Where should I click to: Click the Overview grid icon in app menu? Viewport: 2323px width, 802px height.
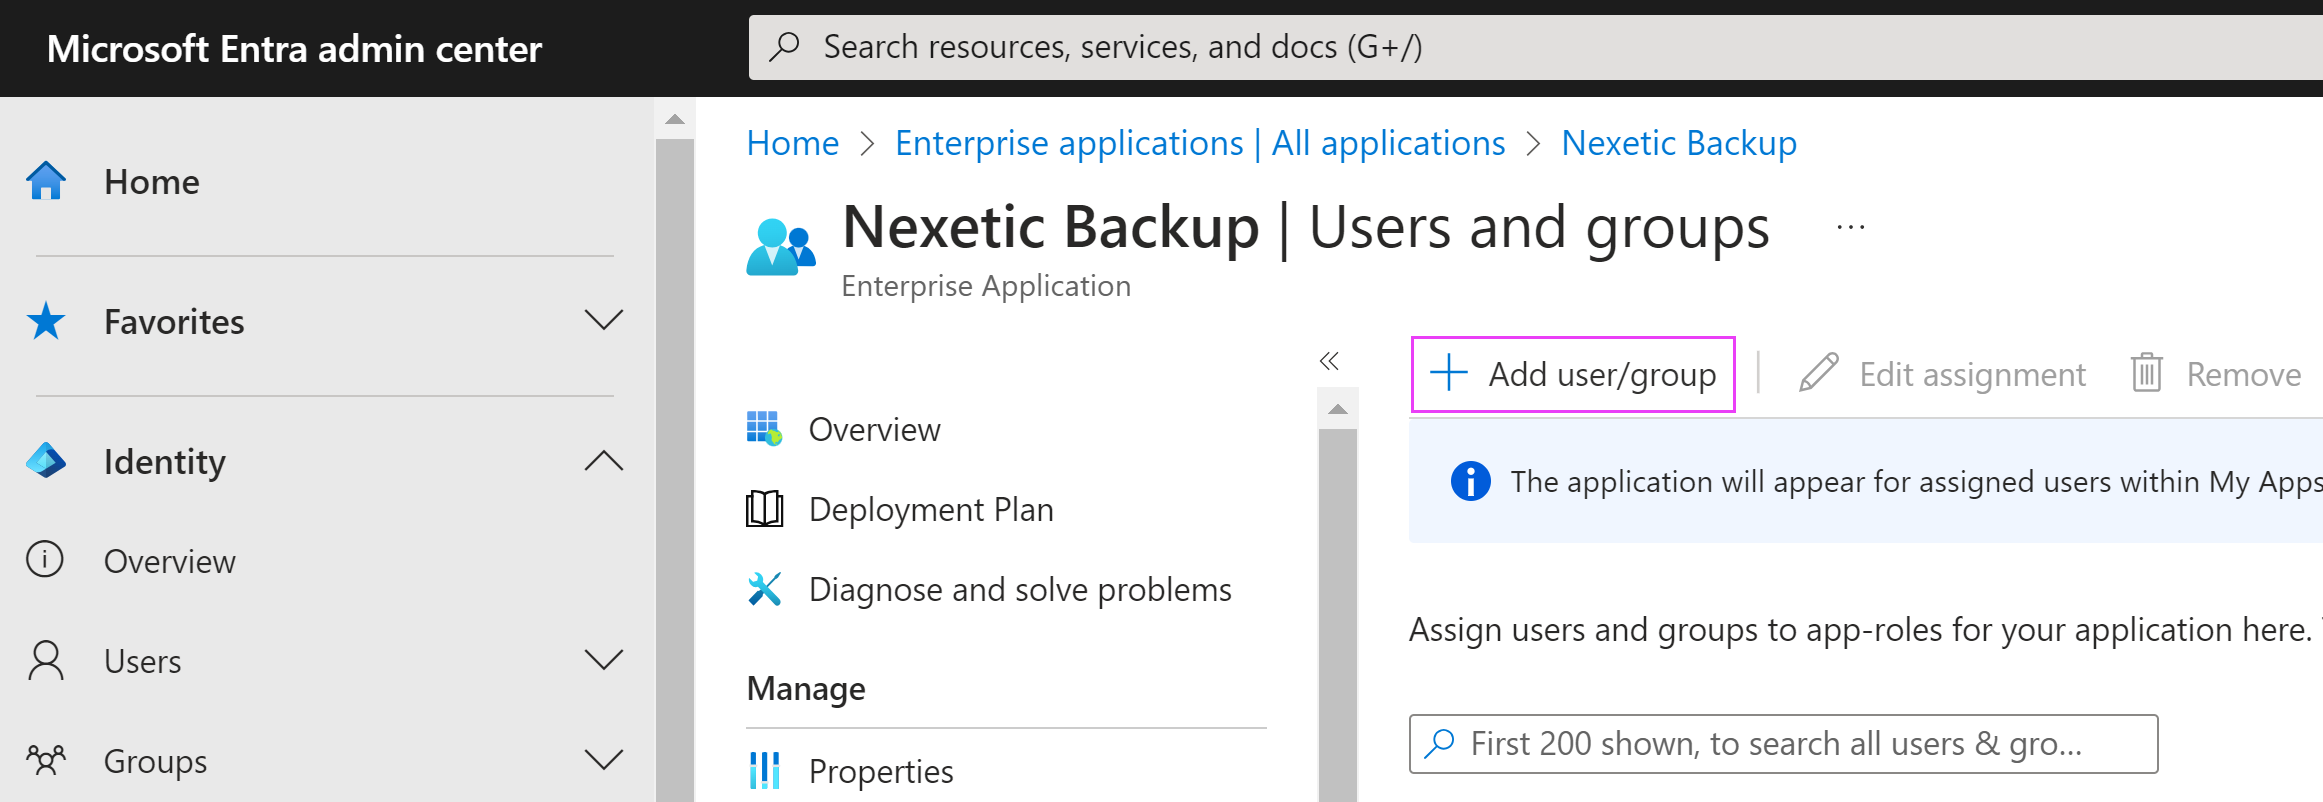[765, 428]
